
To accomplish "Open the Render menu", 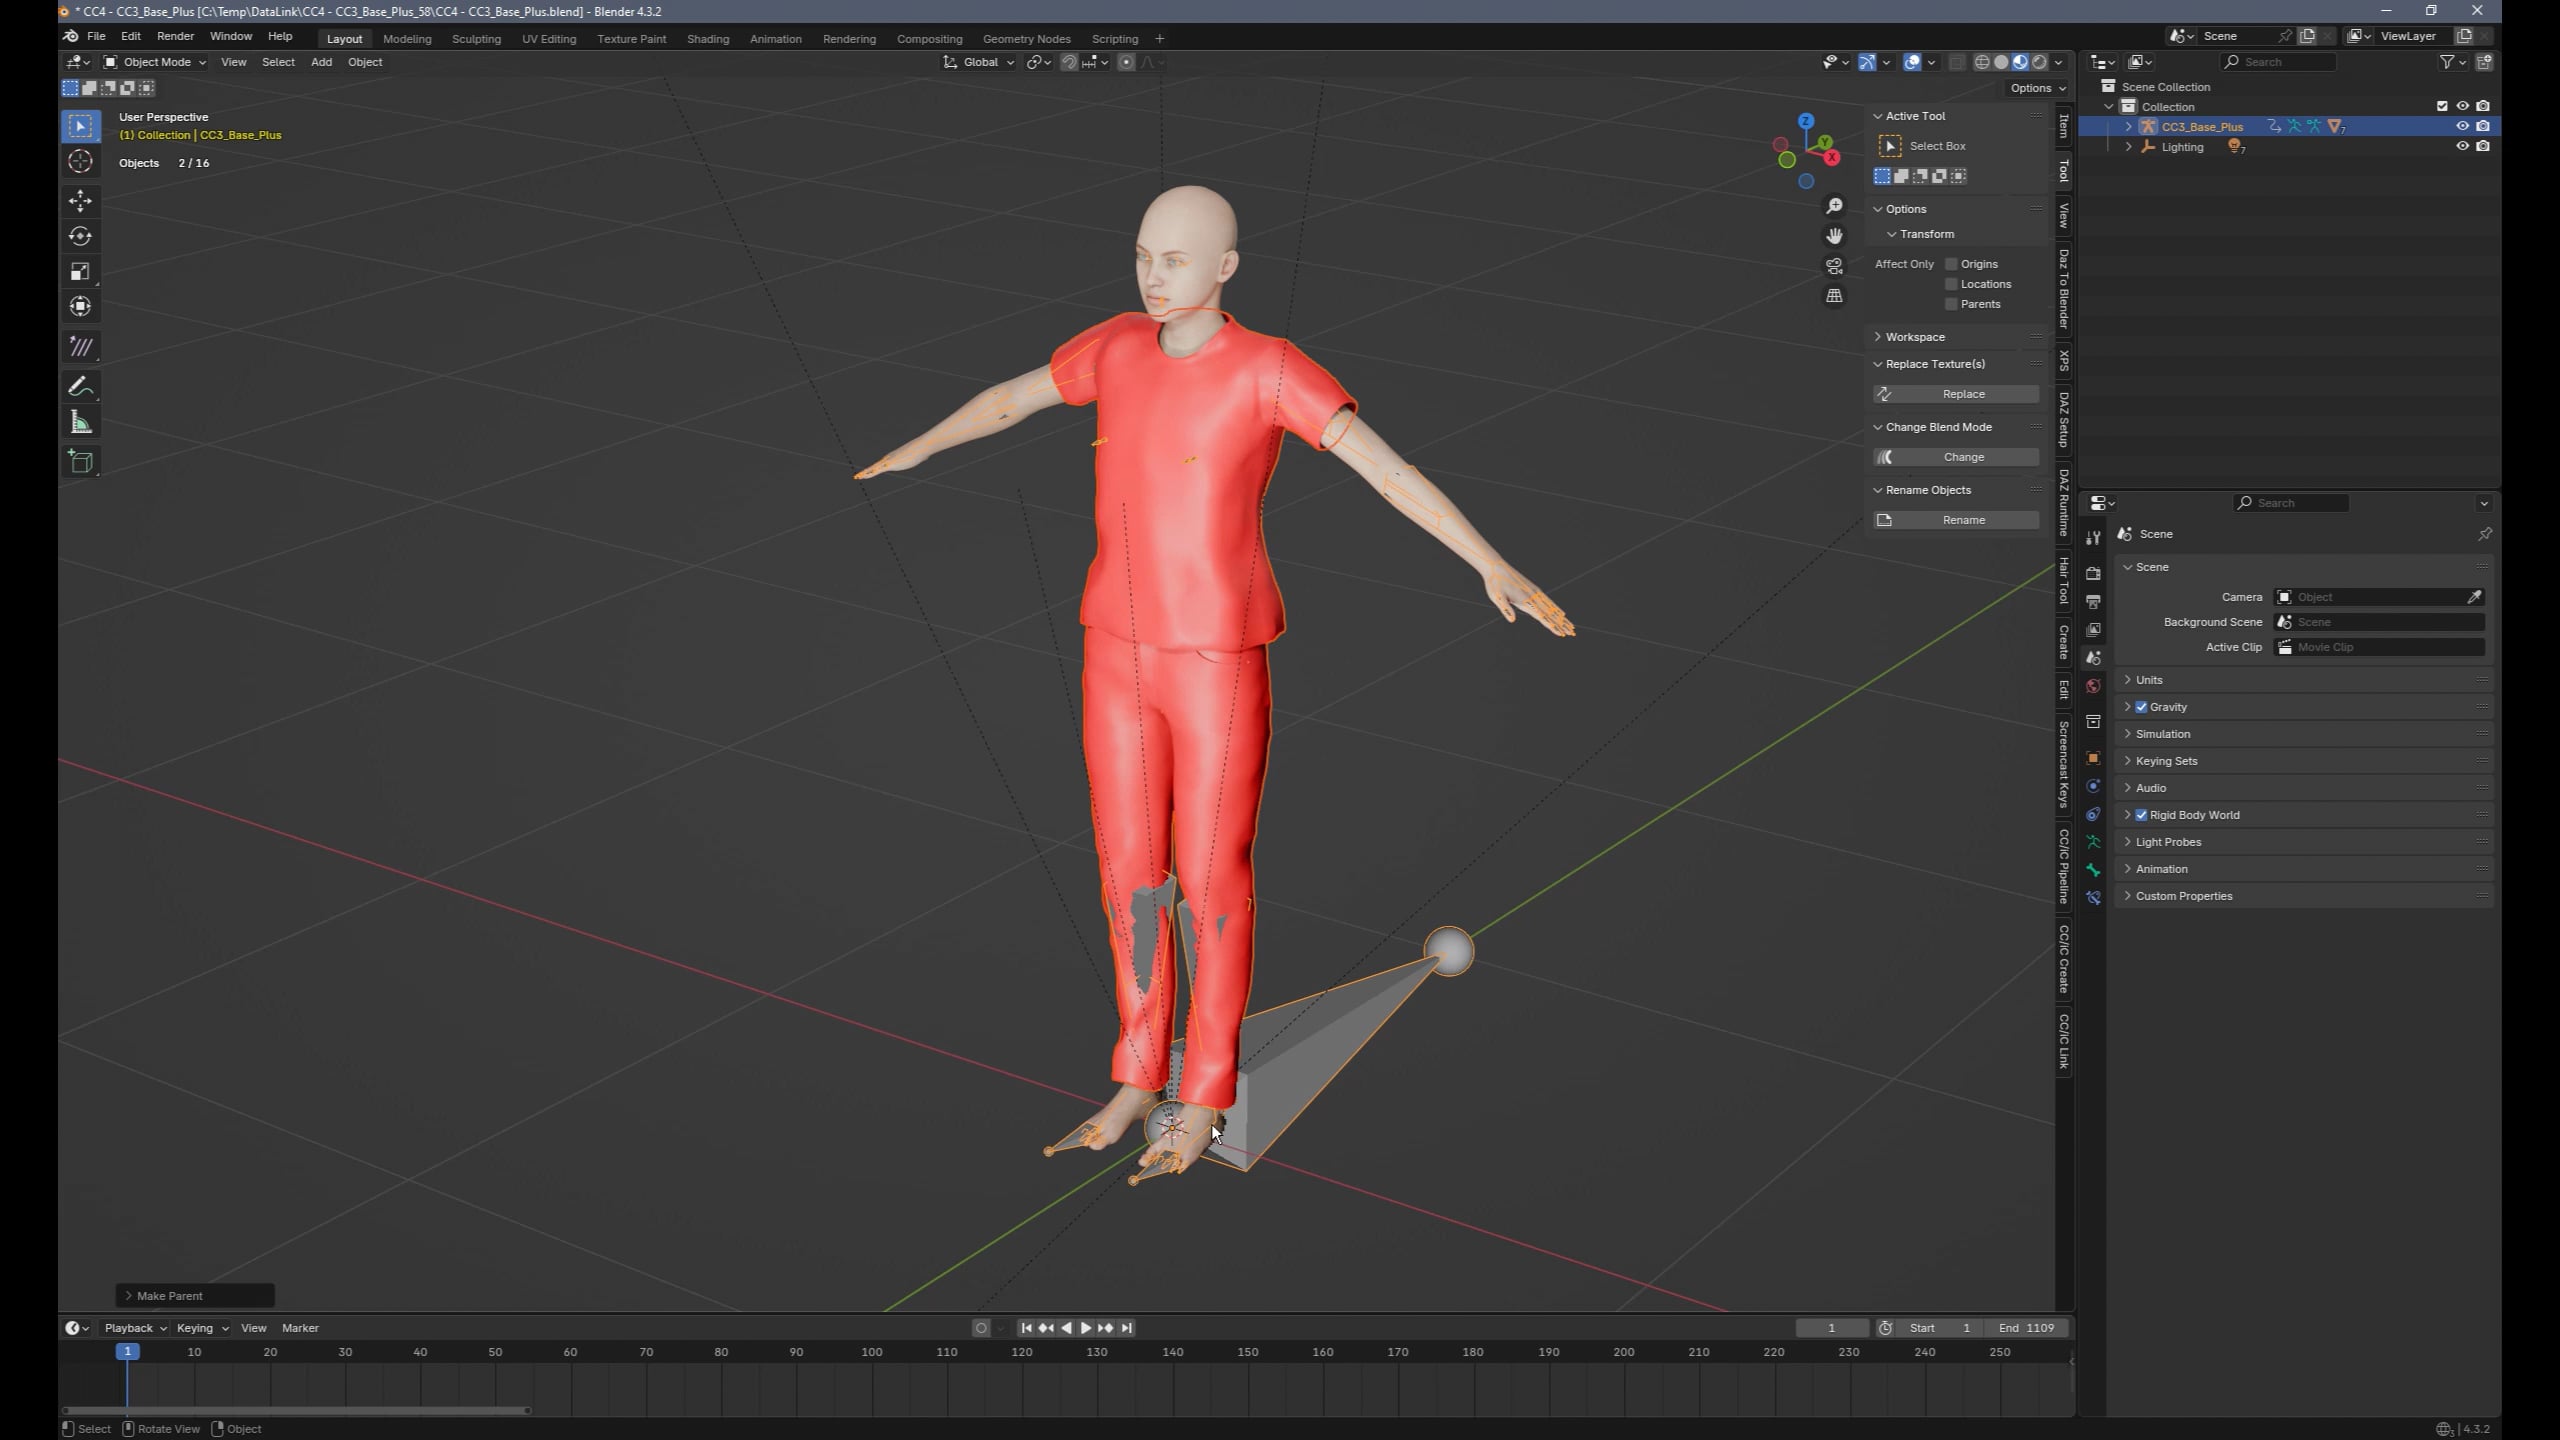I will (175, 36).
